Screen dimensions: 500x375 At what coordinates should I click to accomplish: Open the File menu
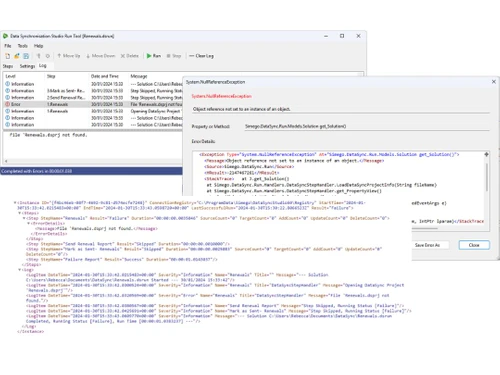click(x=8, y=46)
